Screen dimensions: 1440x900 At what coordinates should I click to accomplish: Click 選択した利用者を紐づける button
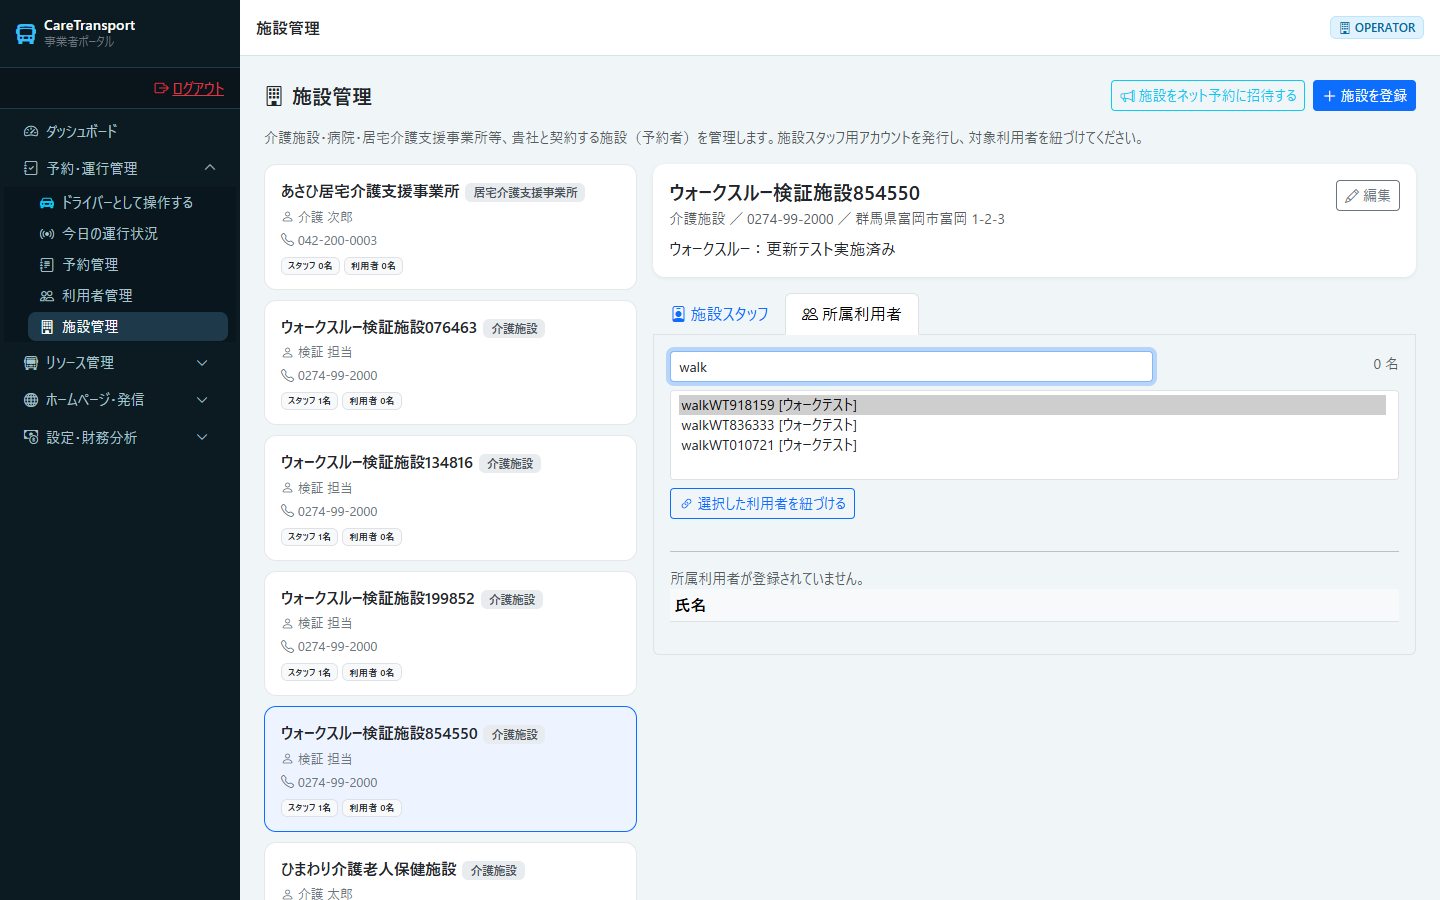click(762, 503)
